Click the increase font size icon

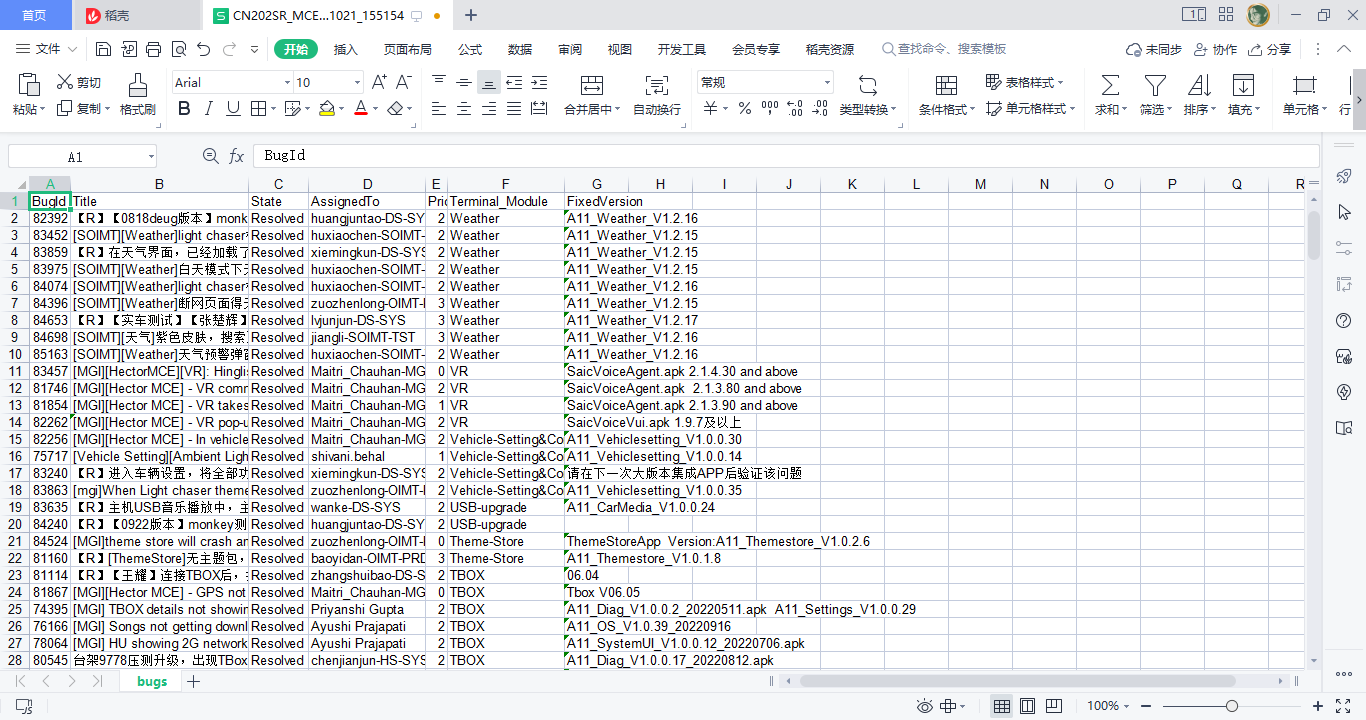379,82
